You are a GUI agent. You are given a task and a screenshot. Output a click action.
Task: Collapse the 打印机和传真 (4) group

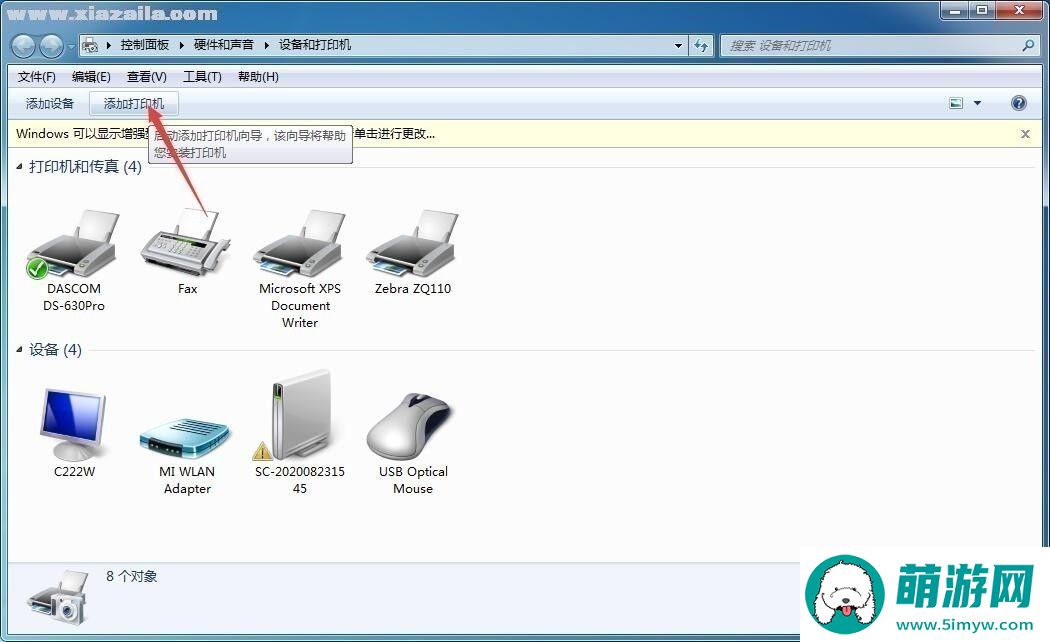(19, 166)
